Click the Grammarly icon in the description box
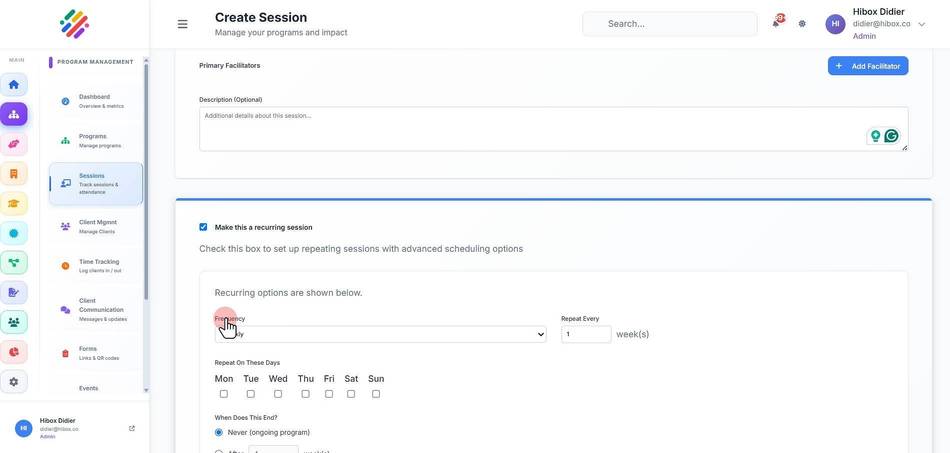 tap(891, 136)
